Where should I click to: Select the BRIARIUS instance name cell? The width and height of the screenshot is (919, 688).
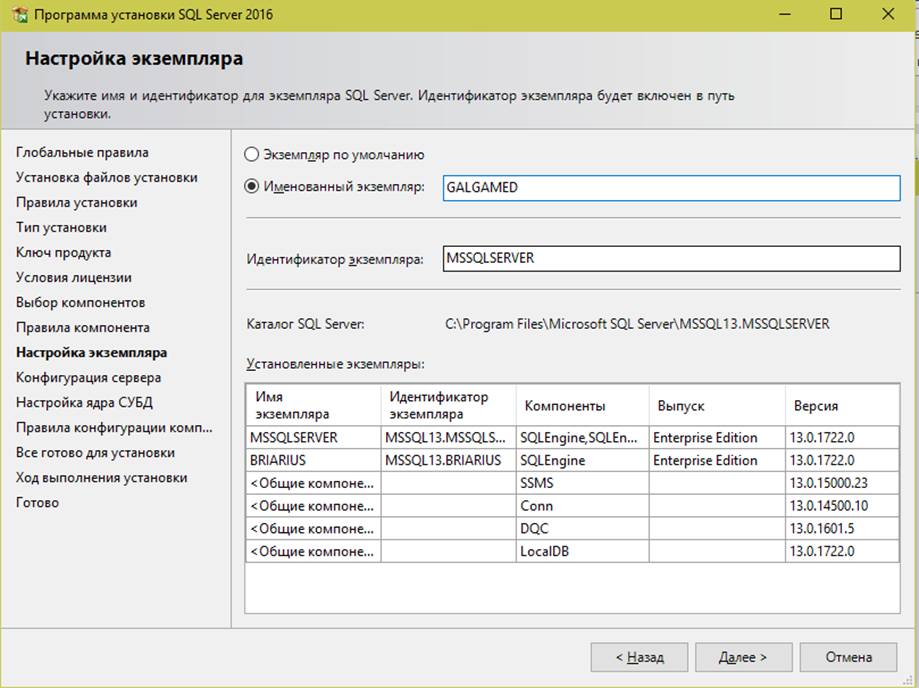[x=314, y=461]
